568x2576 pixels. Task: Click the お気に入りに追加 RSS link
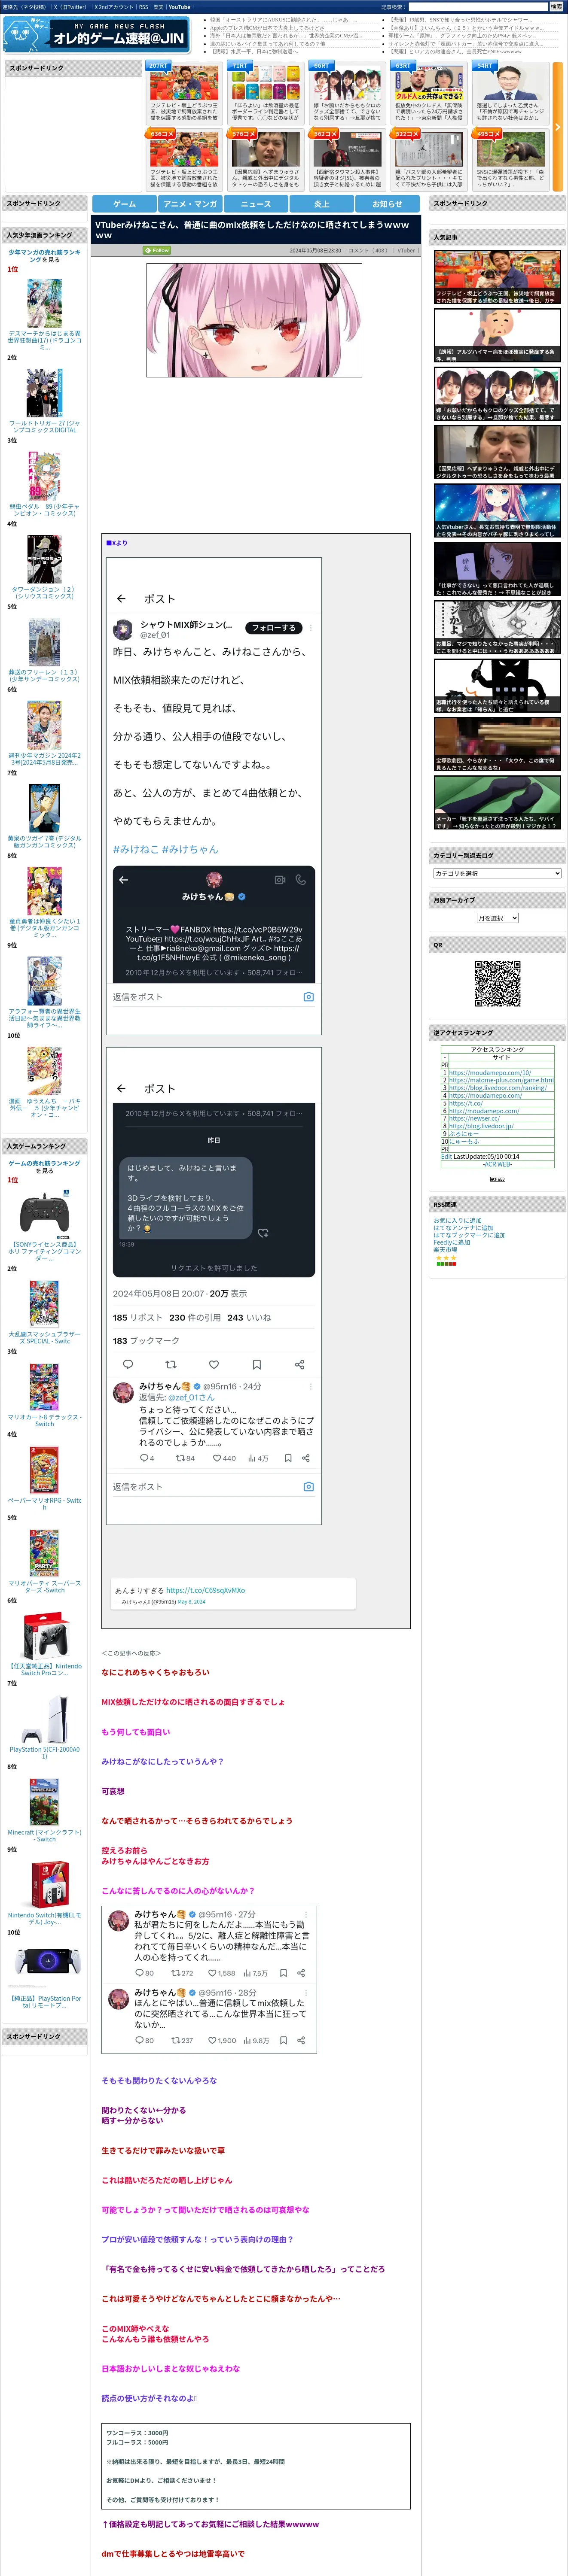(457, 1221)
